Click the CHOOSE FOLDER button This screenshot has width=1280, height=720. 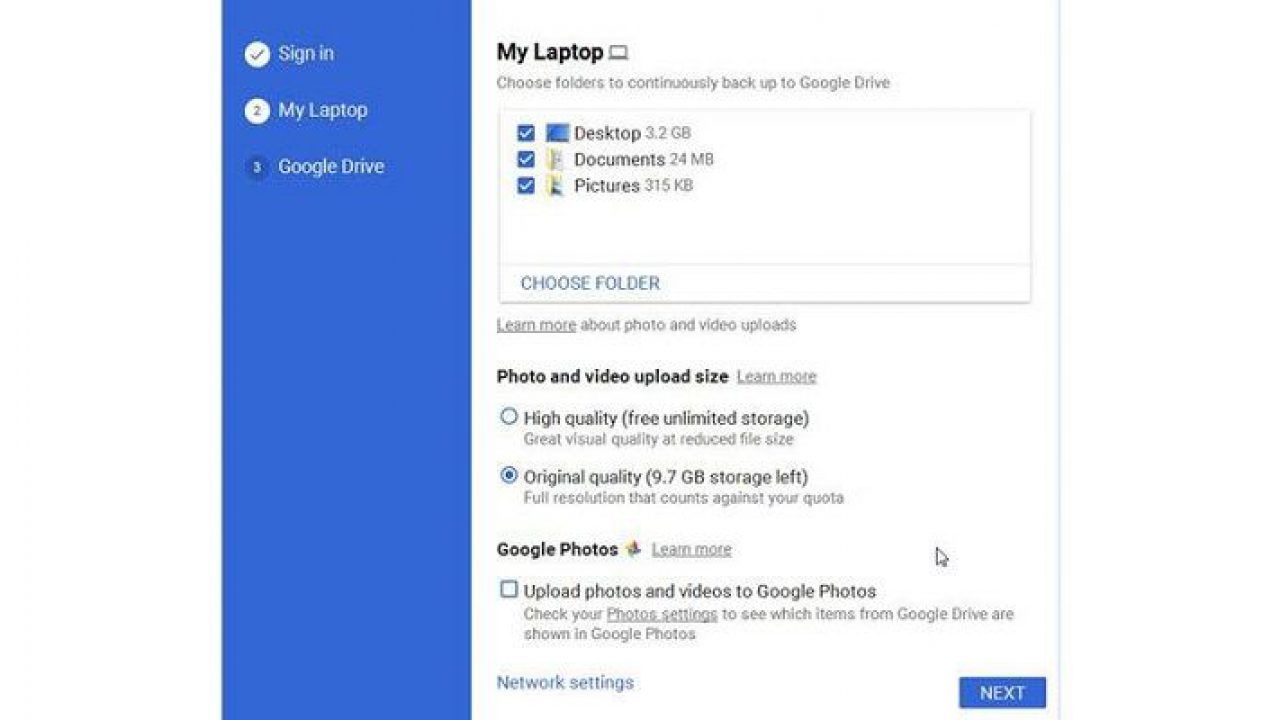coord(590,283)
